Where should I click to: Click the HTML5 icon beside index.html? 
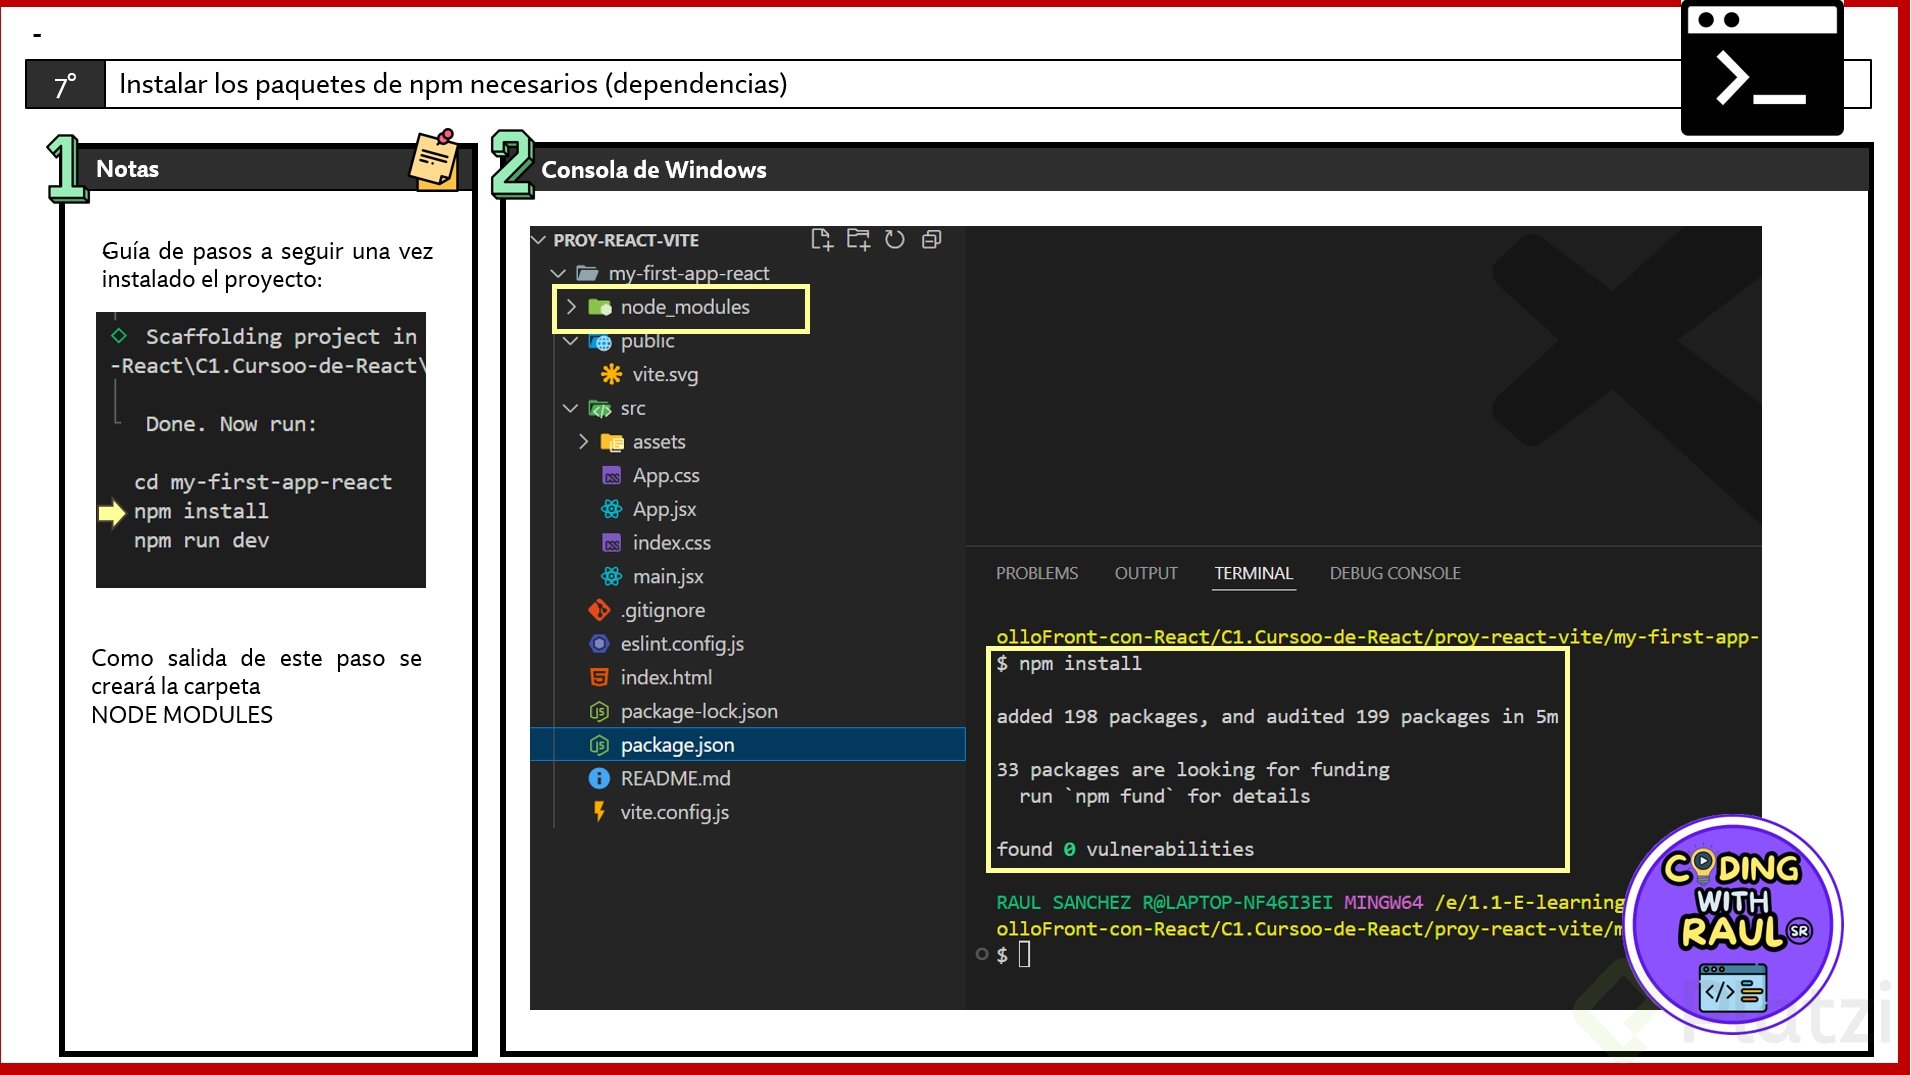pos(599,677)
